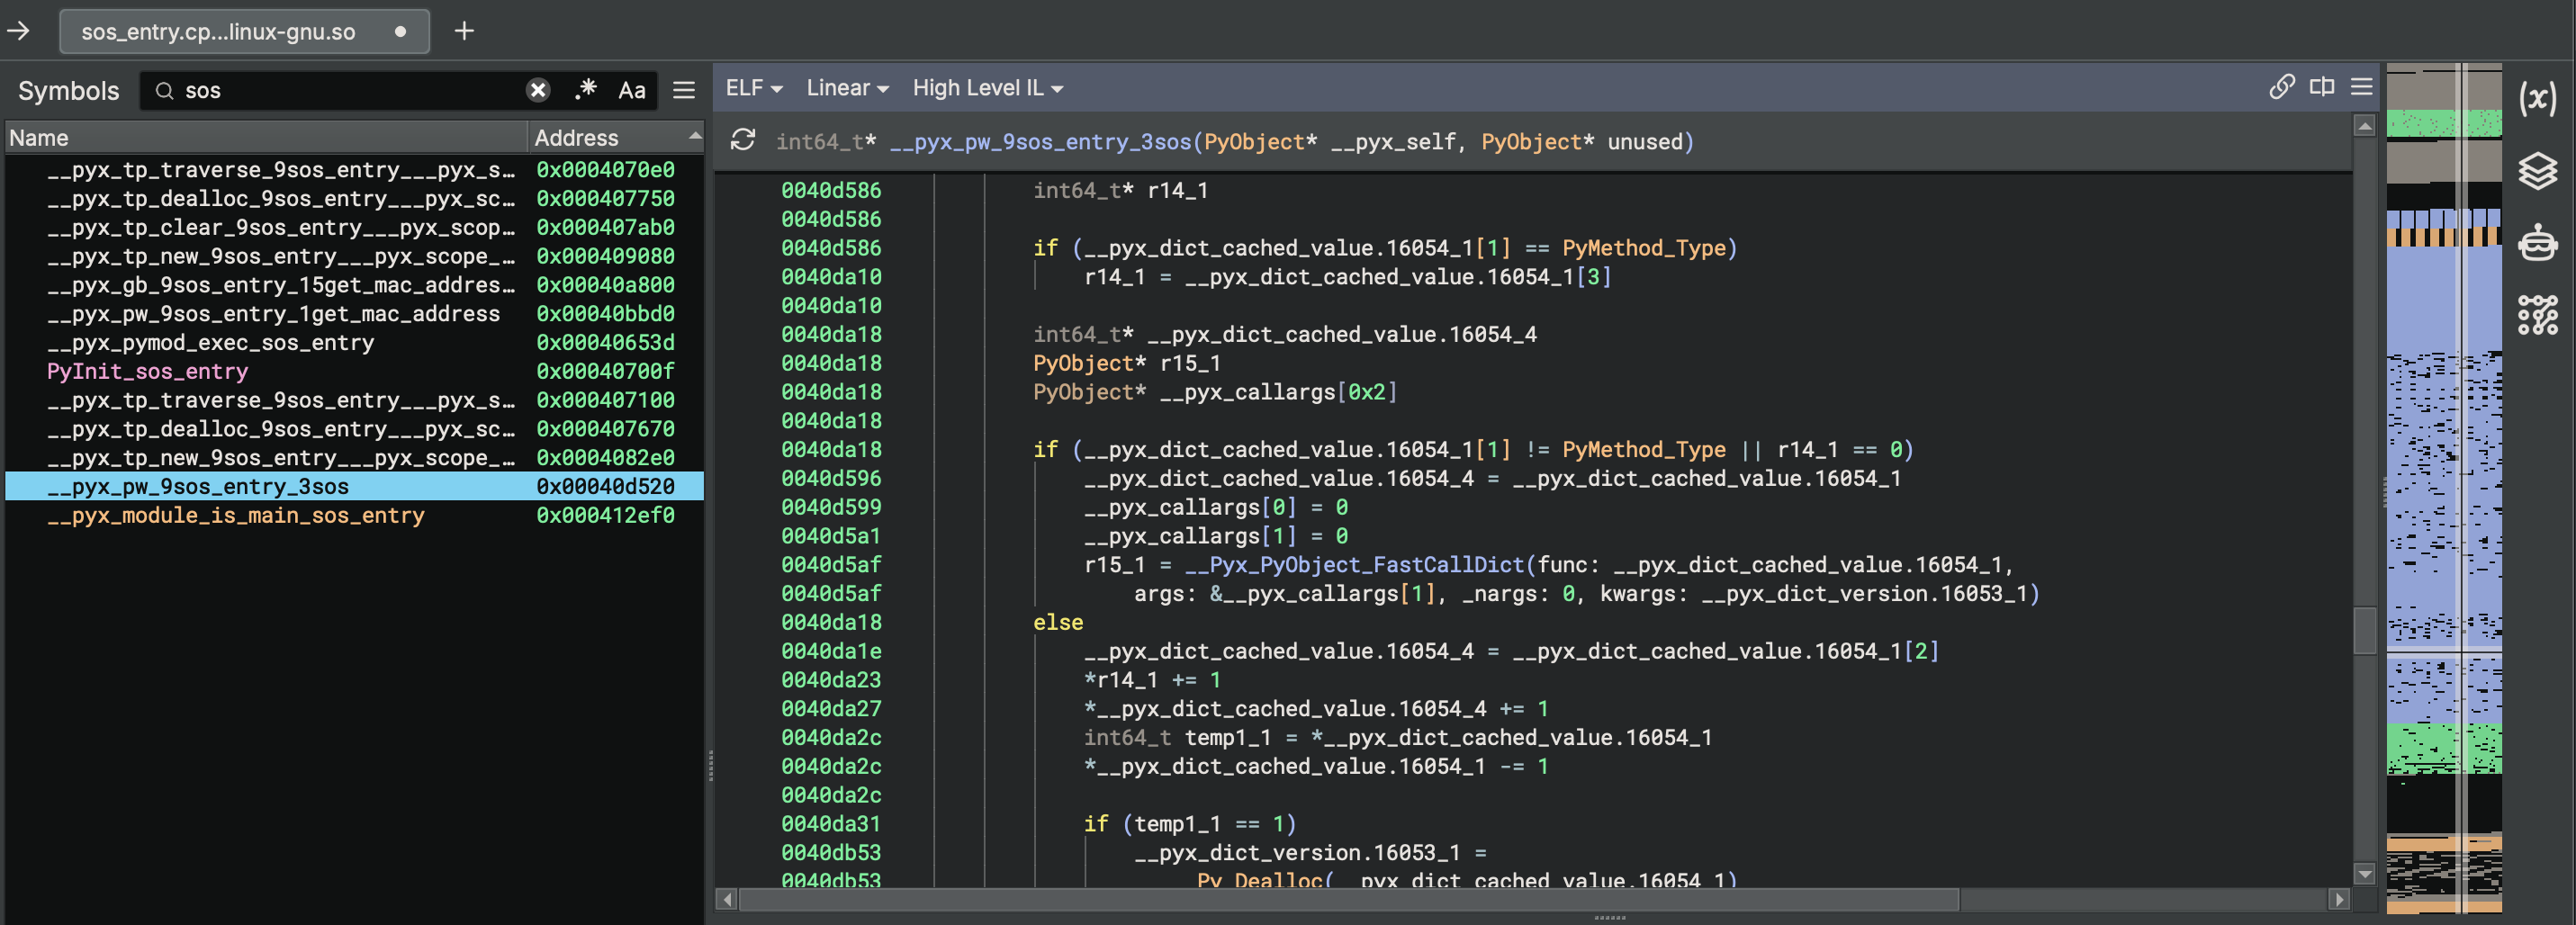2576x925 pixels.
Task: Open the ELF view type dropdown
Action: pos(753,88)
